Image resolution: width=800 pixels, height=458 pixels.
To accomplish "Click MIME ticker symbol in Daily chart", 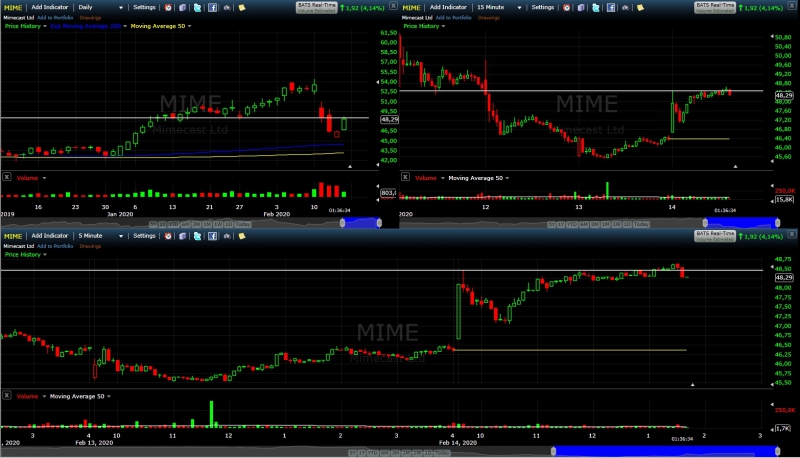I will click(x=13, y=8).
